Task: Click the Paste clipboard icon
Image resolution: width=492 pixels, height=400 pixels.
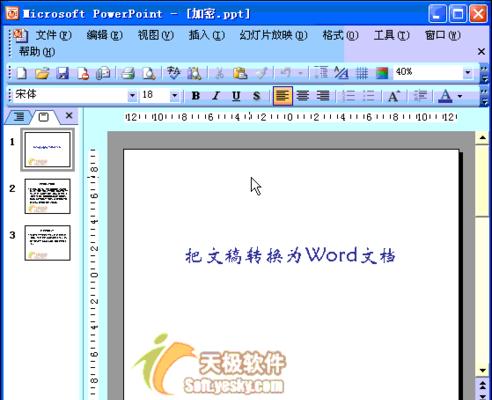Action: (x=240, y=73)
